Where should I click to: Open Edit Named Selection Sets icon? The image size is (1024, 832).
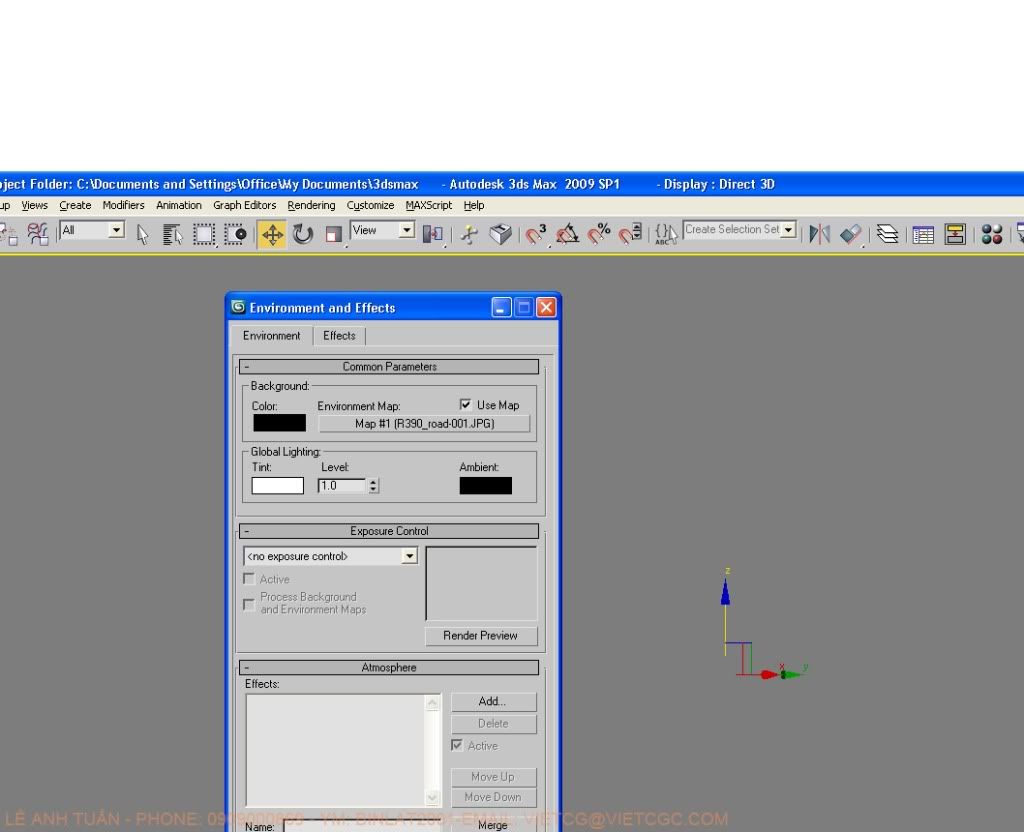coord(666,234)
